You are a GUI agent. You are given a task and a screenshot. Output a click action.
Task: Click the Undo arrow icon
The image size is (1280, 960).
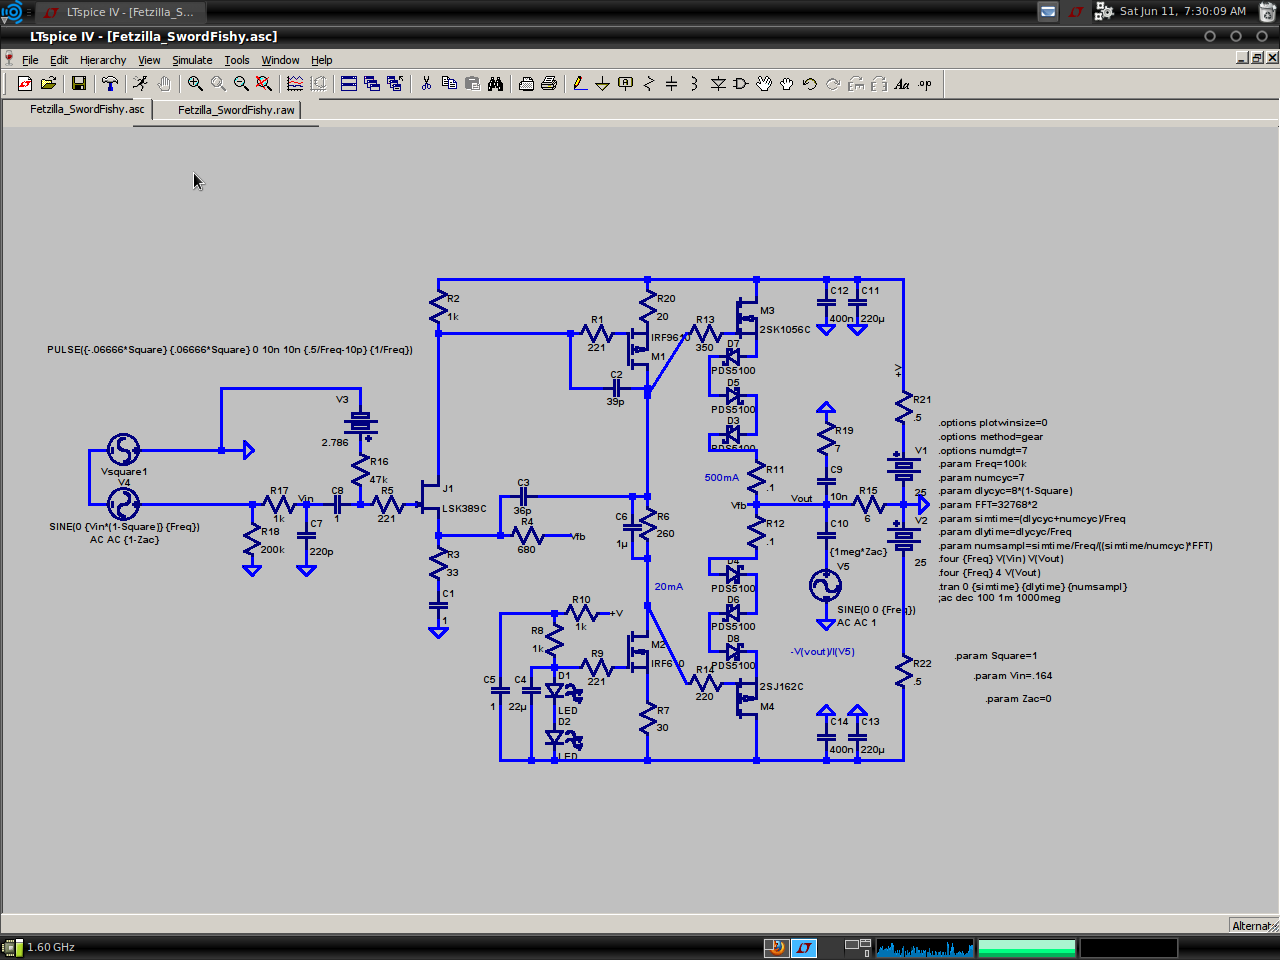coord(810,84)
